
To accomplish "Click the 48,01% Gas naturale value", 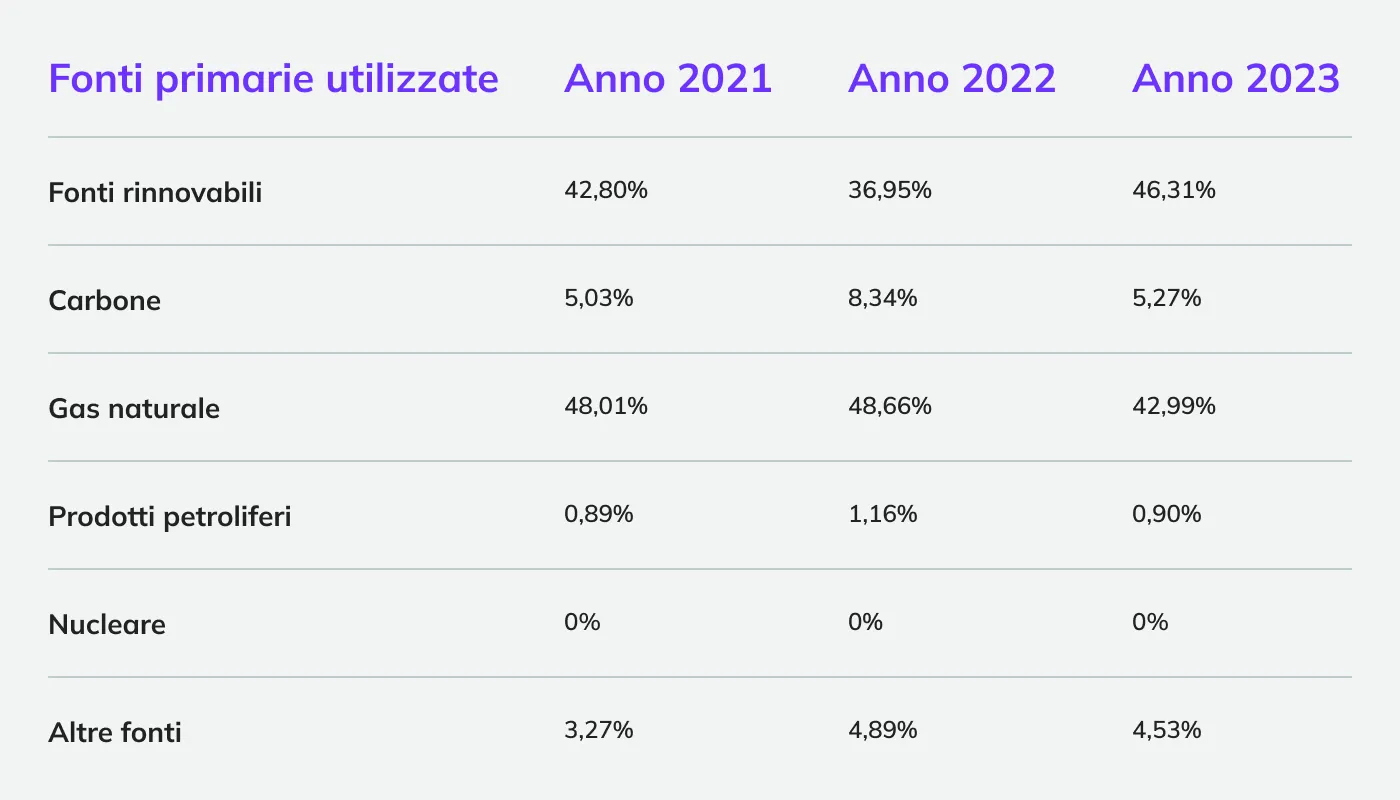I will point(606,406).
